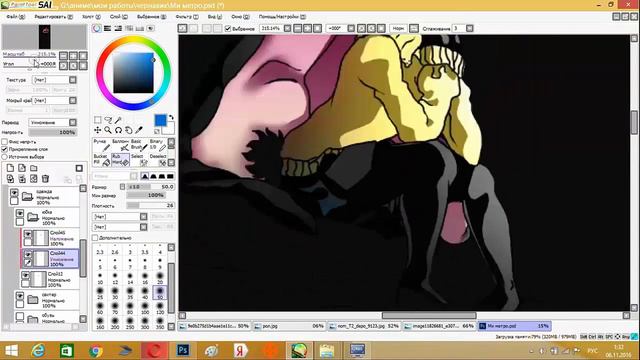Switch to the pon.jpg document tab
This screenshot has height=360, width=640.
(289, 326)
